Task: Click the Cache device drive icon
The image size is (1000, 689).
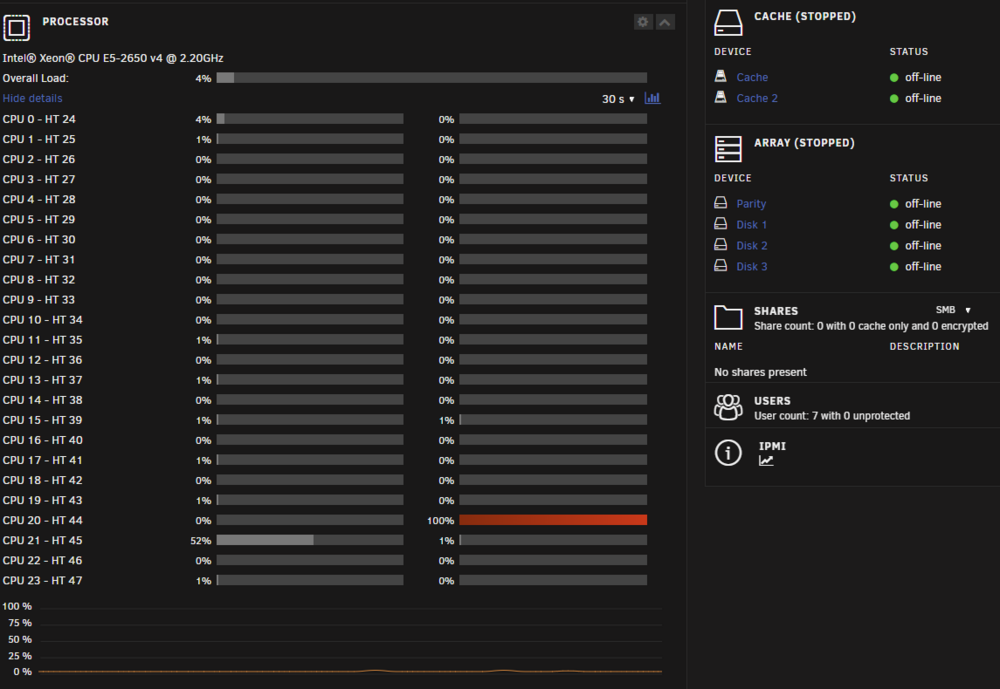Action: pyautogui.click(x=721, y=76)
